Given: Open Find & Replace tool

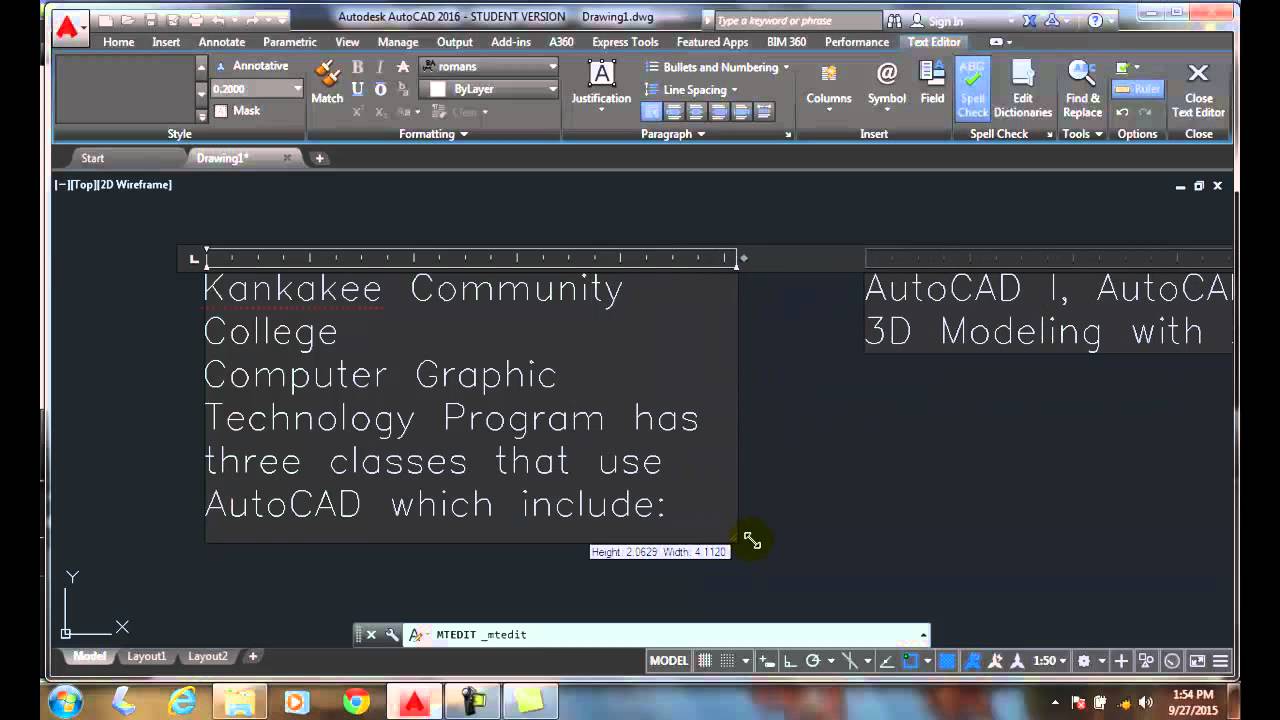Looking at the screenshot, I should [x=1082, y=87].
